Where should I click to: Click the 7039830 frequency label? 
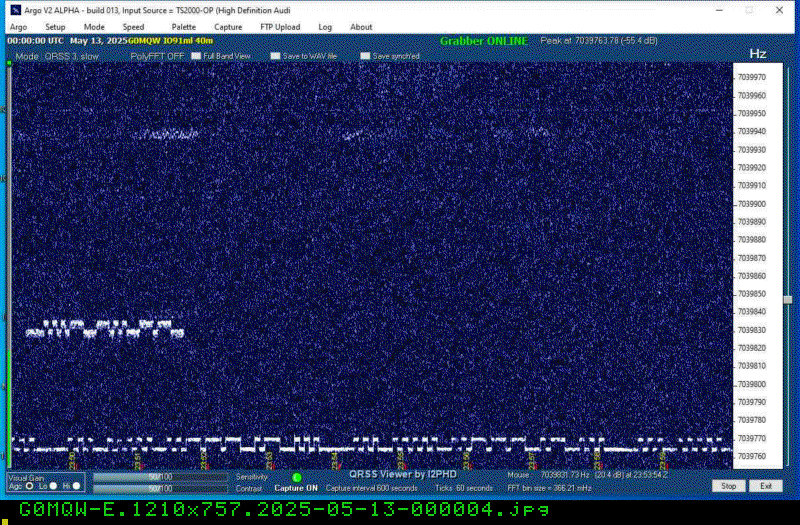(752, 331)
